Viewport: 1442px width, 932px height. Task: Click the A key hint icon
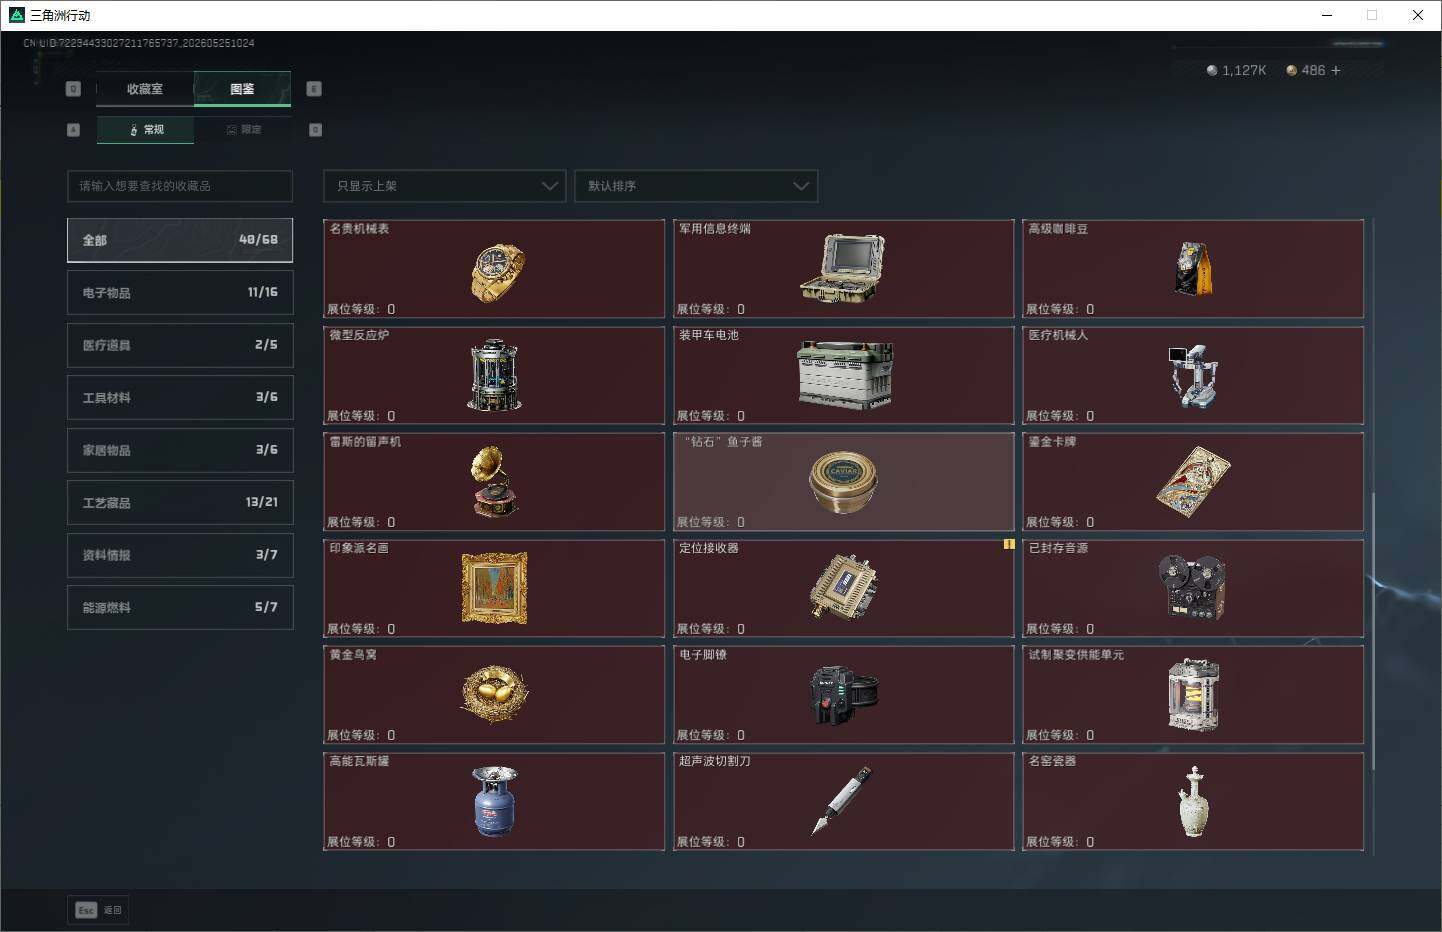[x=73, y=130]
